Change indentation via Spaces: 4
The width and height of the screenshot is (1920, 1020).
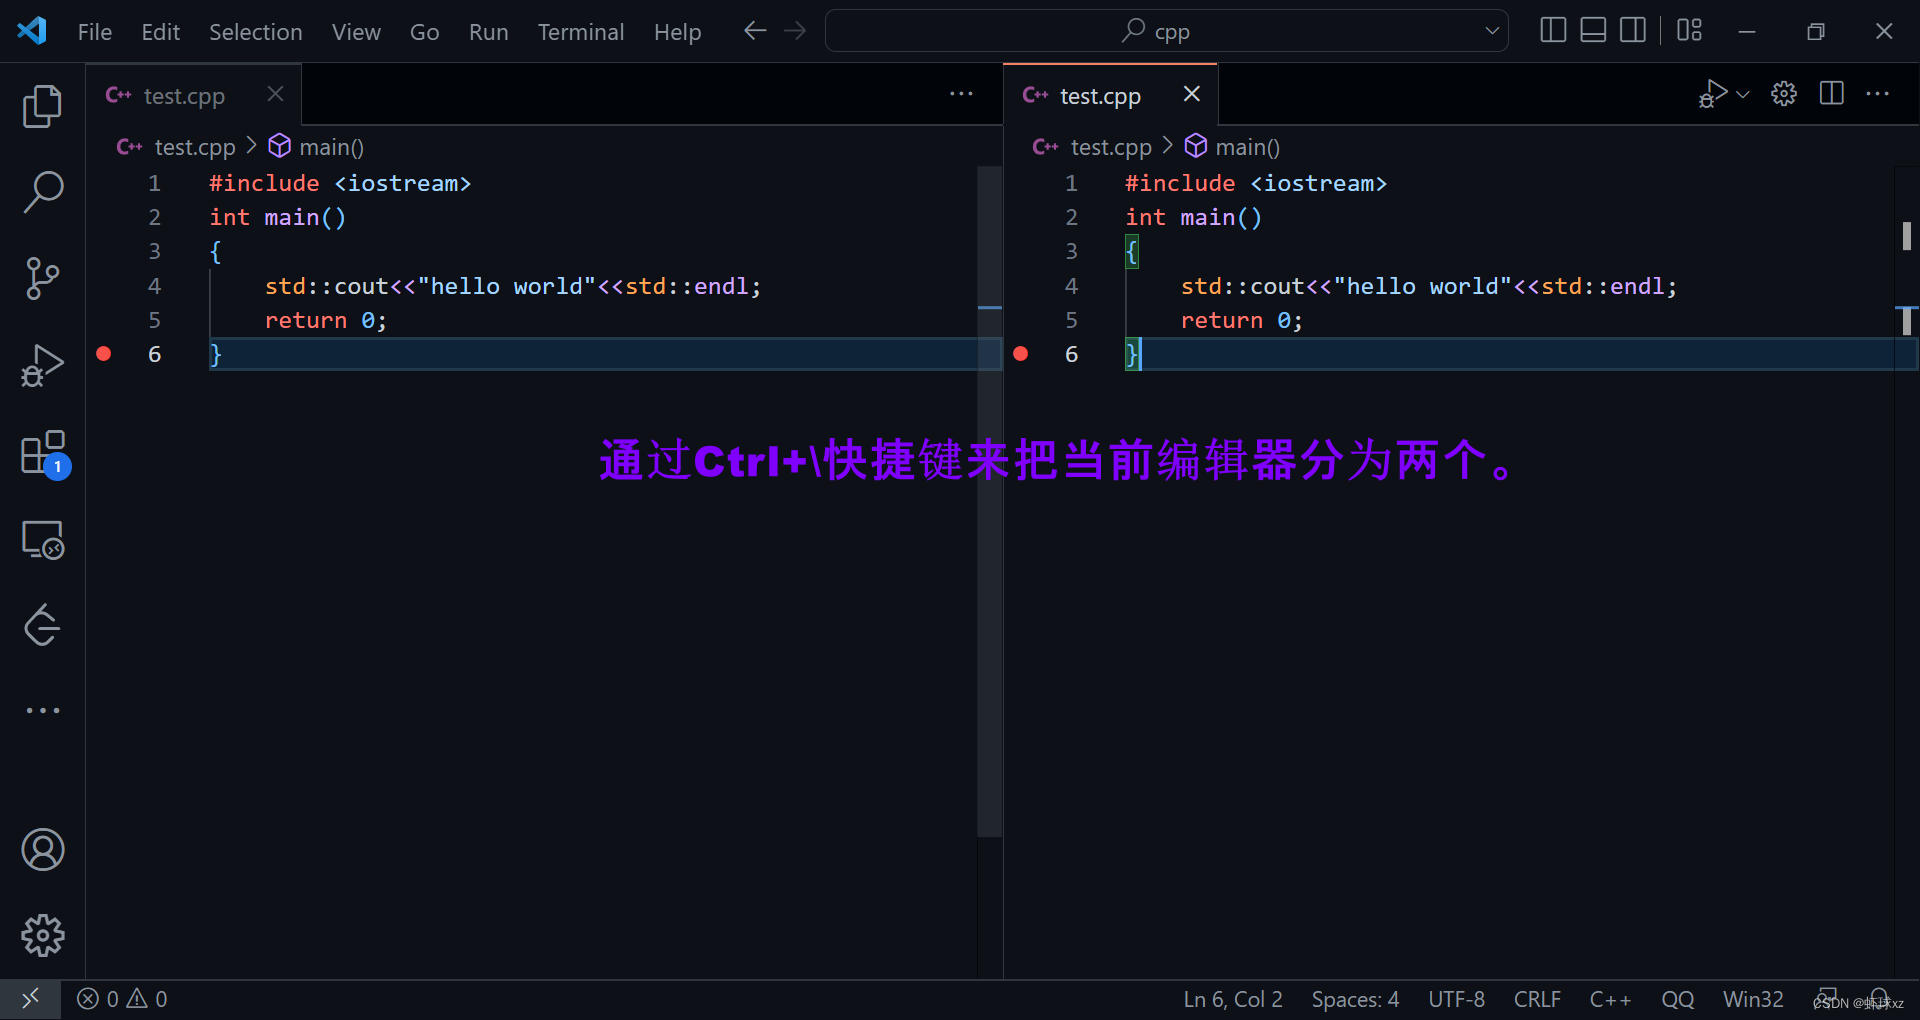pyautogui.click(x=1355, y=999)
